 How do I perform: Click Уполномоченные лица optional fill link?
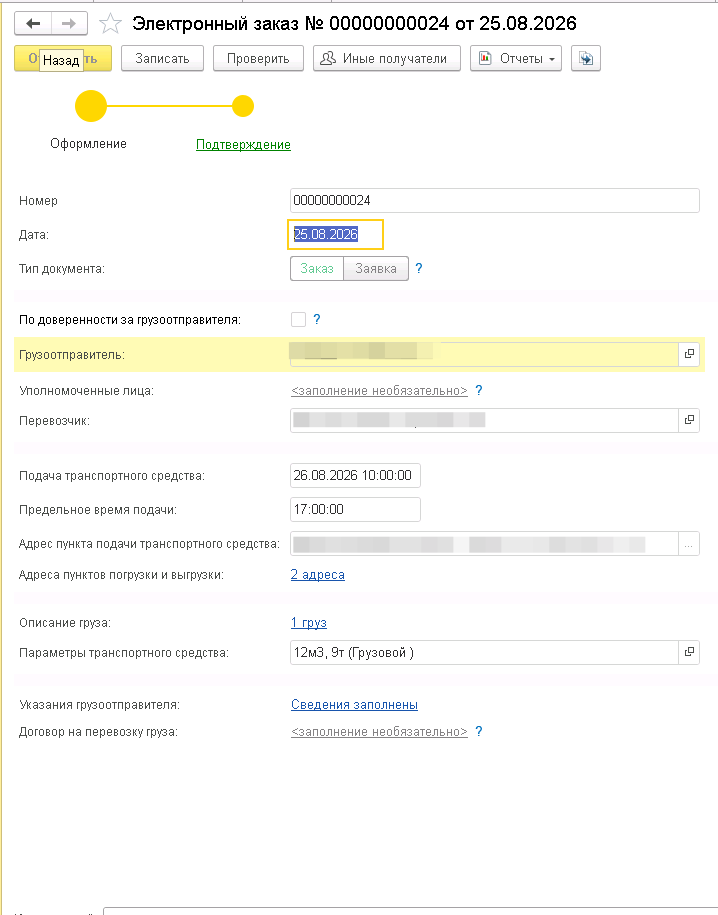coord(379,390)
